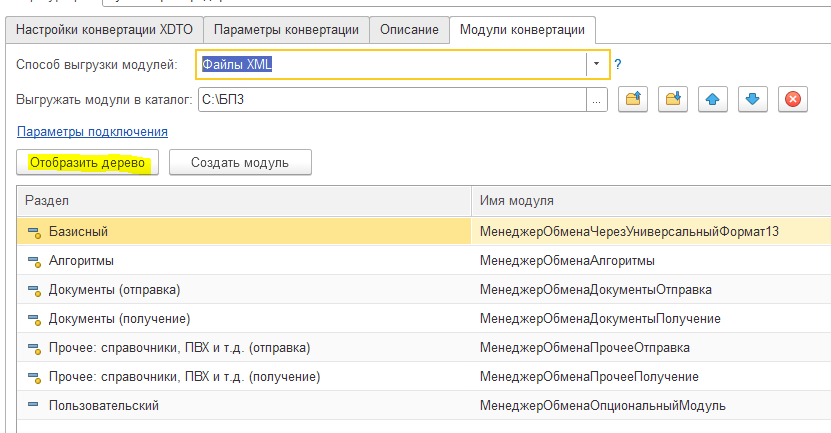Click the folder with up arrow icon
The image size is (831, 433).
coord(633,99)
